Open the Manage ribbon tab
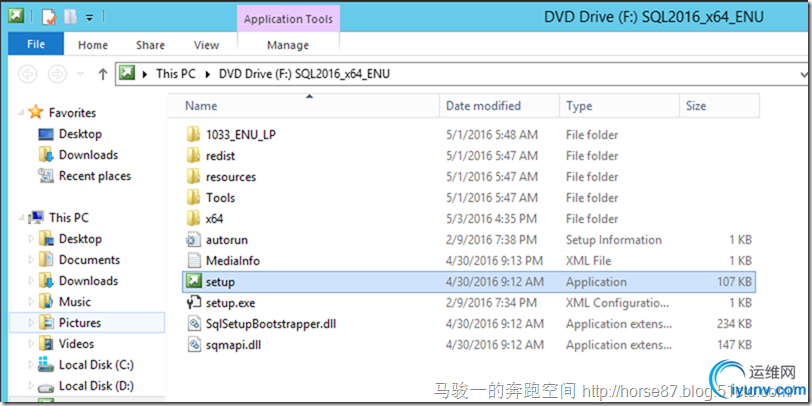 pyautogui.click(x=288, y=45)
